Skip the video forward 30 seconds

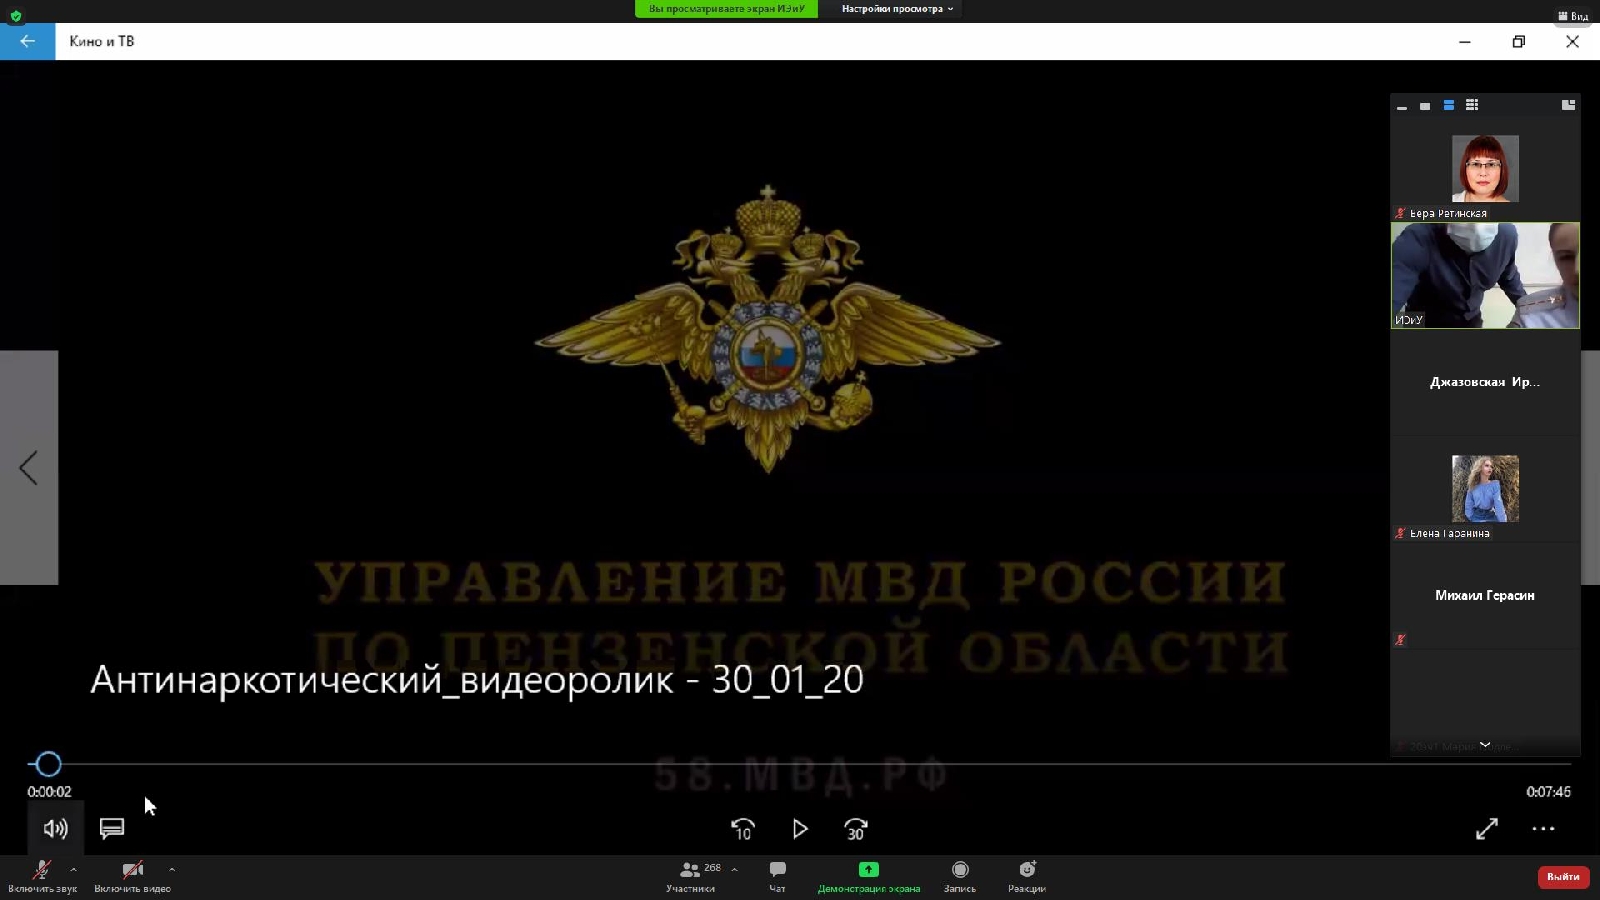(855, 829)
